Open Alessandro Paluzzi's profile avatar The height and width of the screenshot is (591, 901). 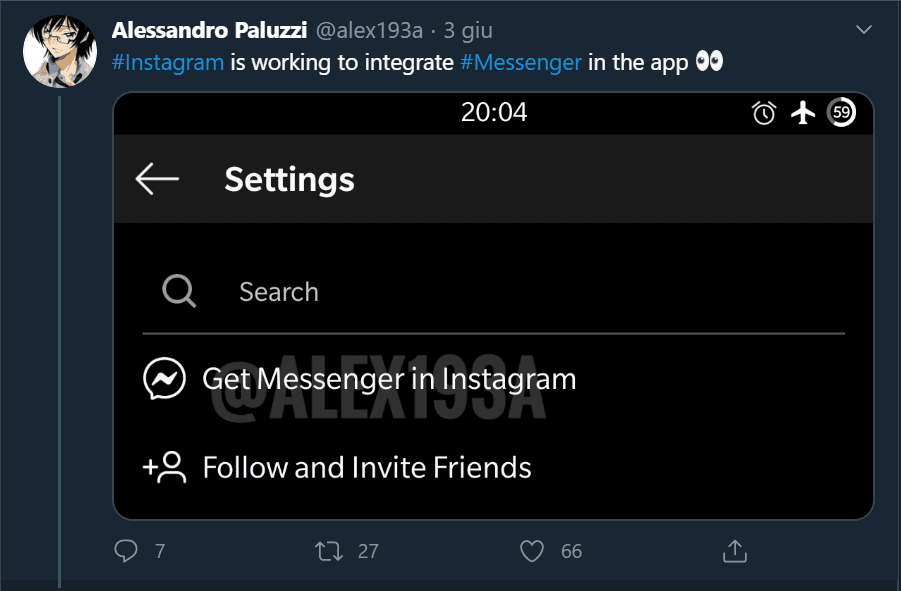pos(59,52)
